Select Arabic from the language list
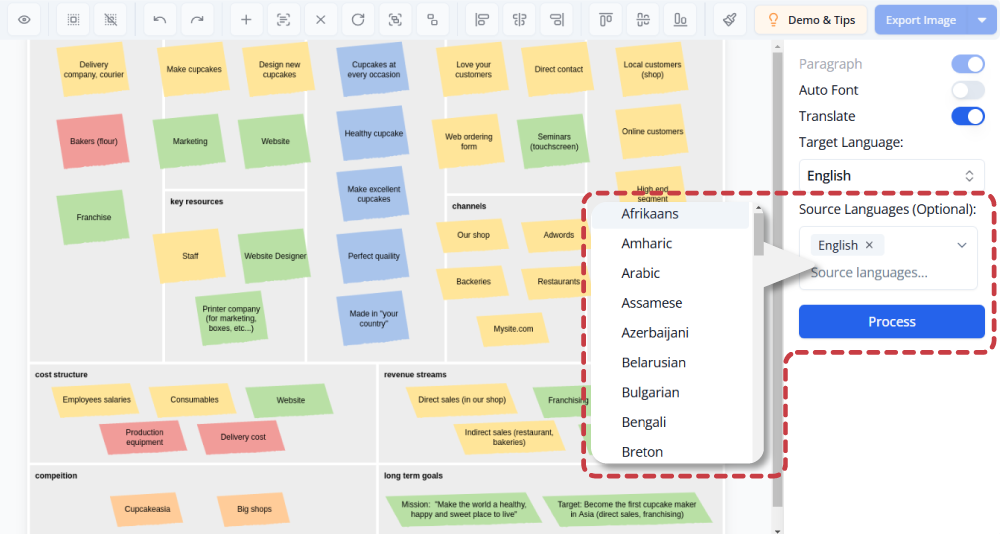This screenshot has width=1000, height=534. coord(641,273)
